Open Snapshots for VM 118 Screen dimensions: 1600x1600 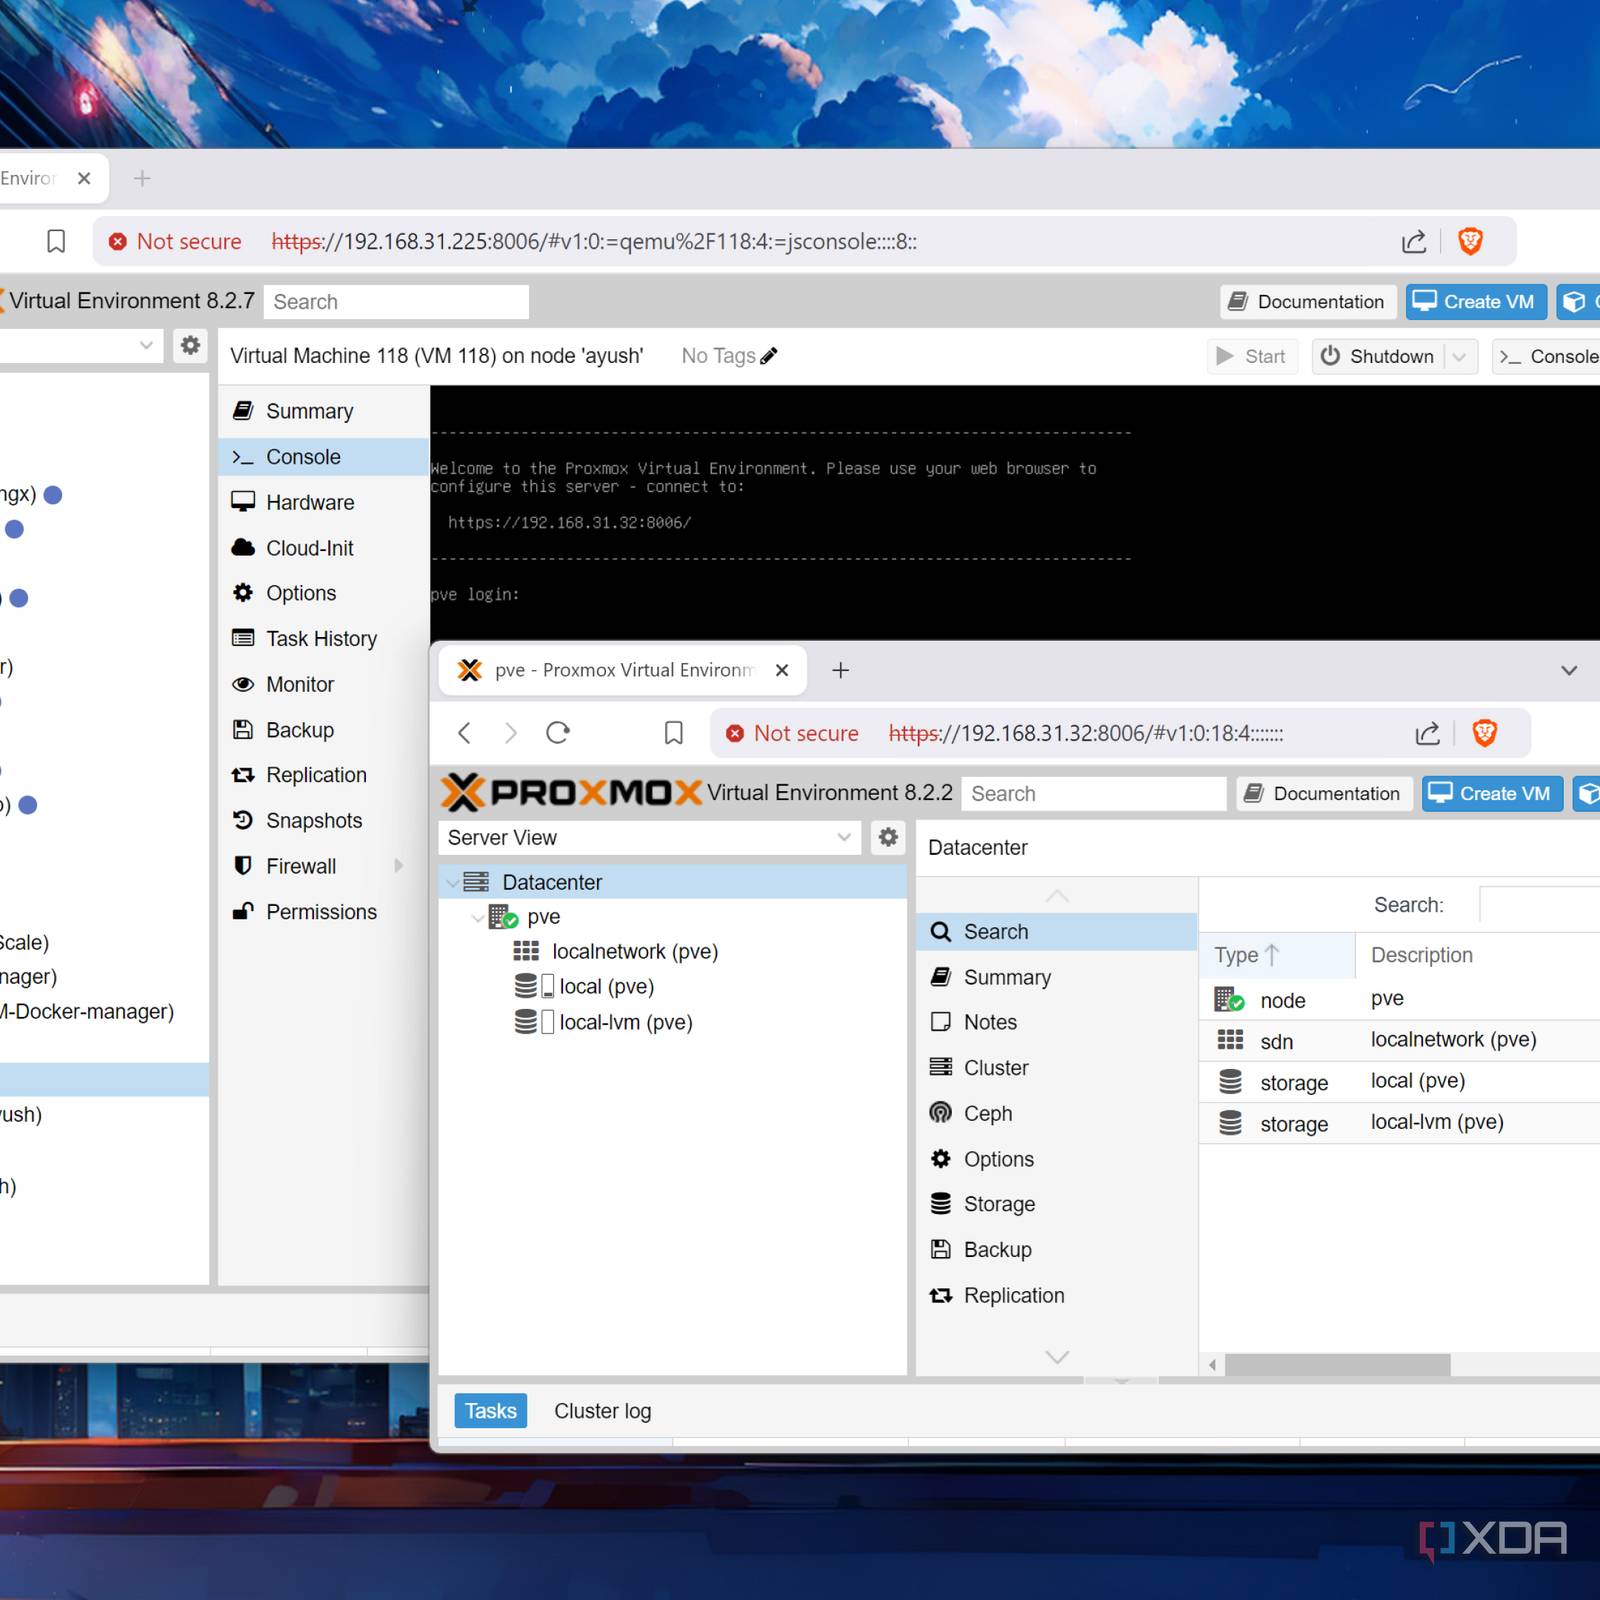click(x=313, y=820)
